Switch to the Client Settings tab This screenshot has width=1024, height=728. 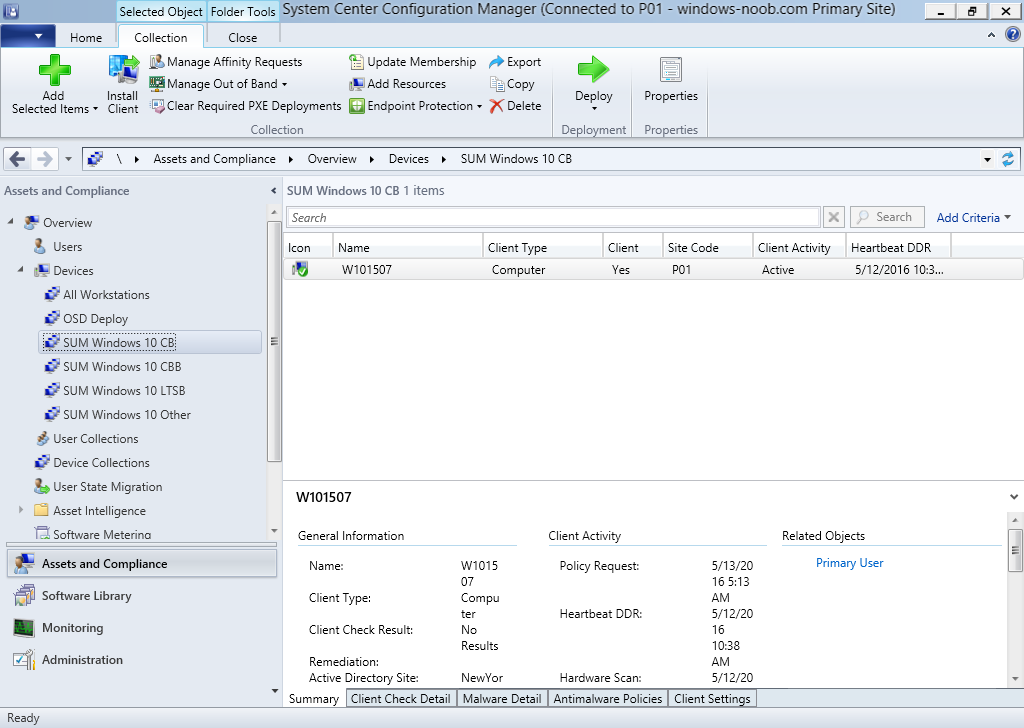pos(712,699)
